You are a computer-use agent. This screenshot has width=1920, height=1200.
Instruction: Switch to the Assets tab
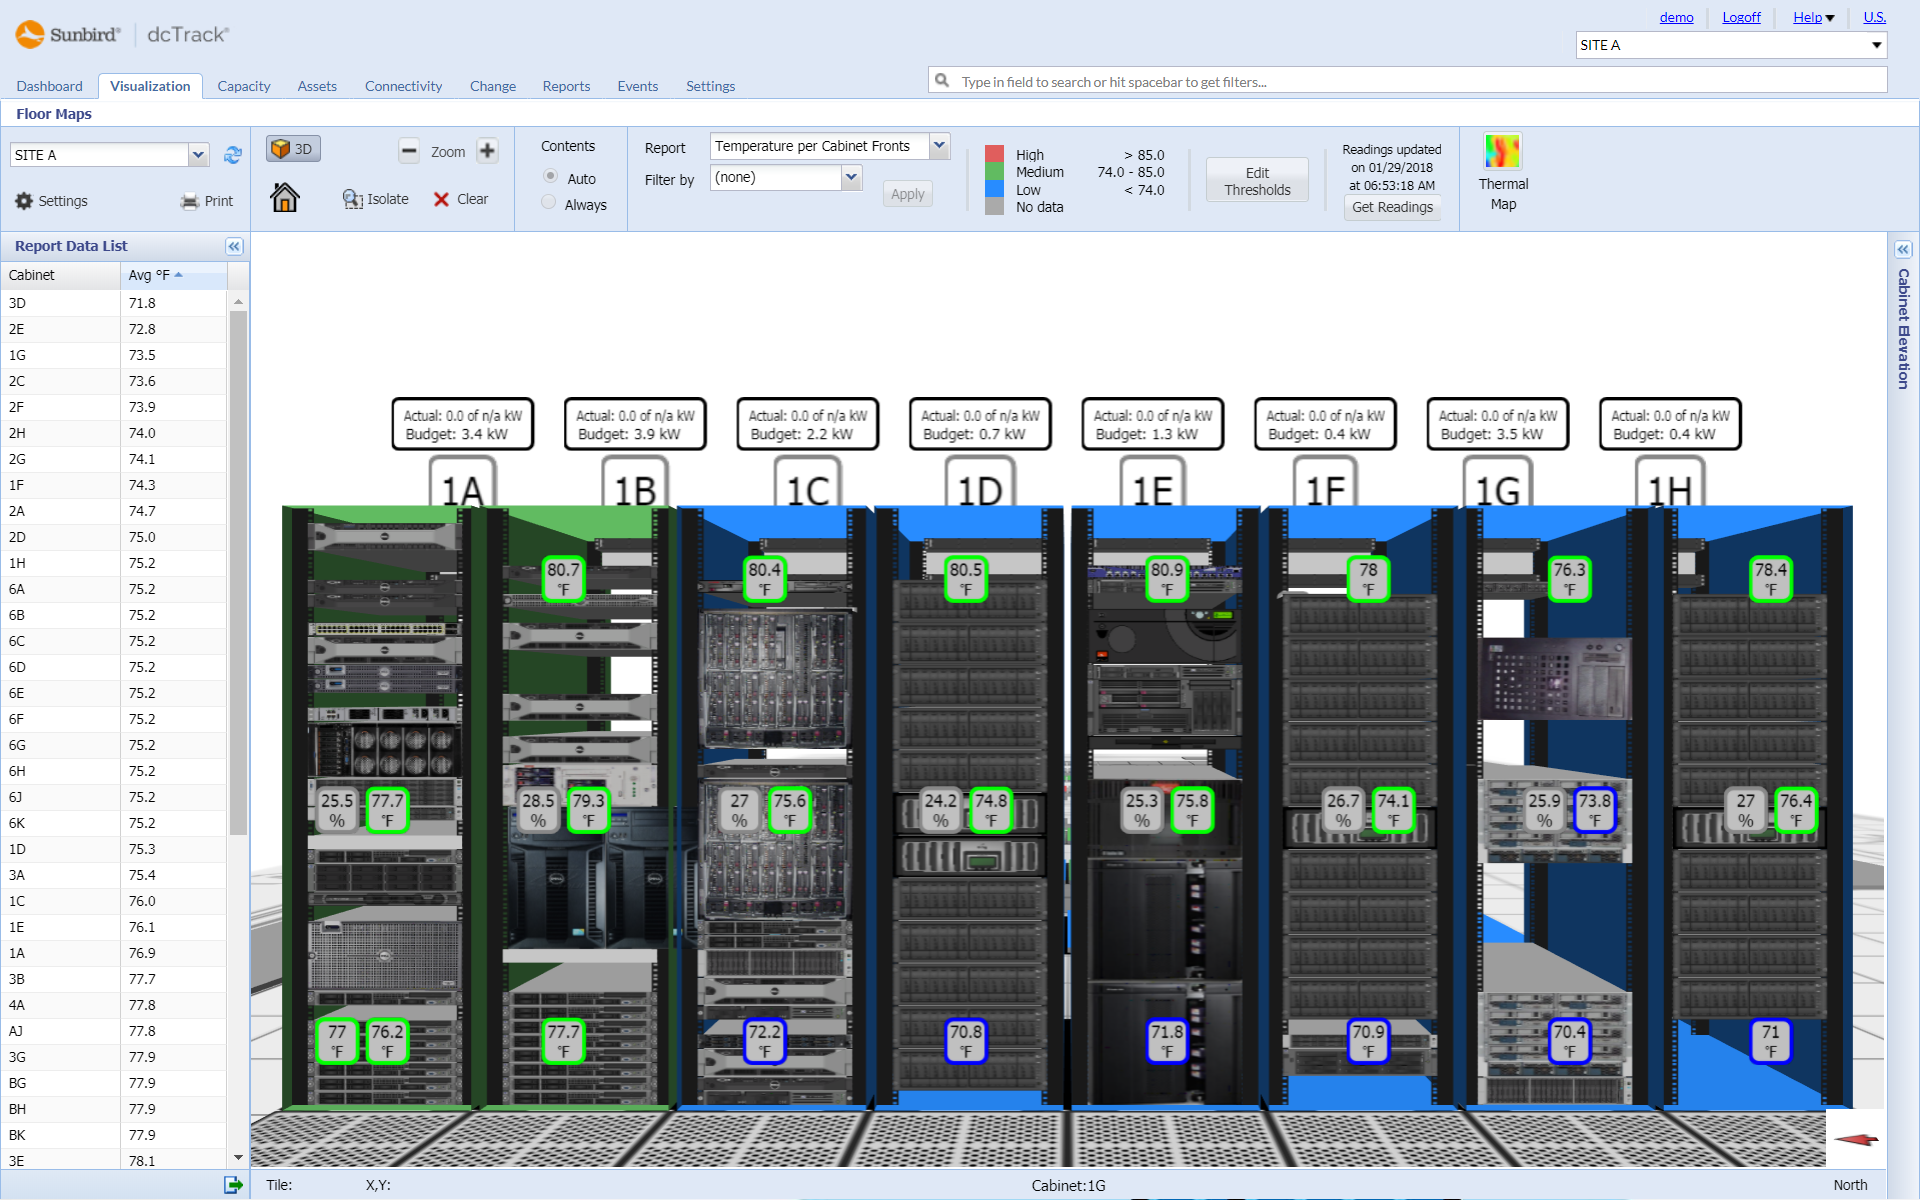tap(310, 86)
